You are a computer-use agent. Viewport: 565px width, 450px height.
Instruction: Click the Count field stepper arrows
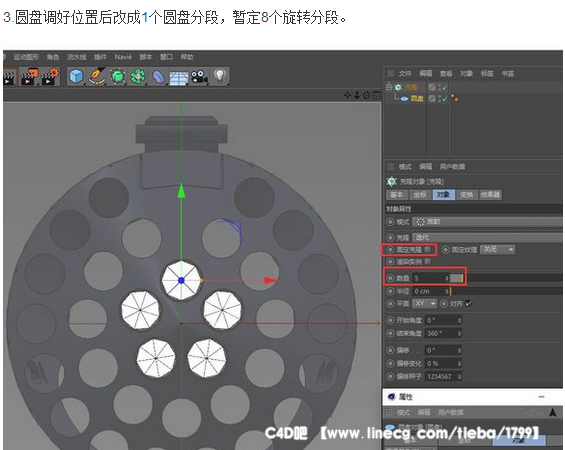[447, 278]
